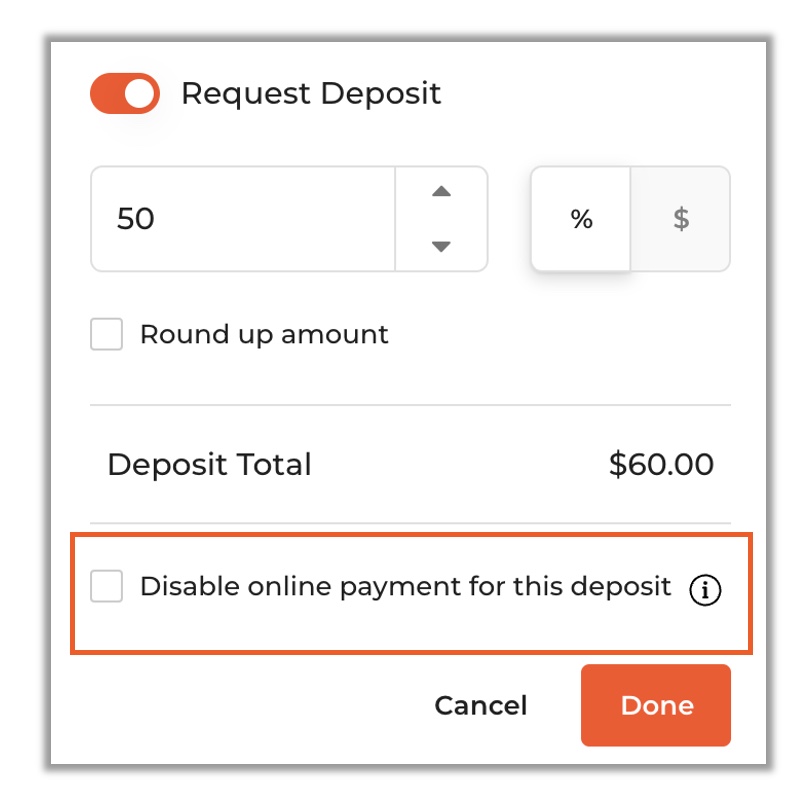Click into the deposit amount field showing 50
This screenshot has width=806, height=798.
(243, 219)
